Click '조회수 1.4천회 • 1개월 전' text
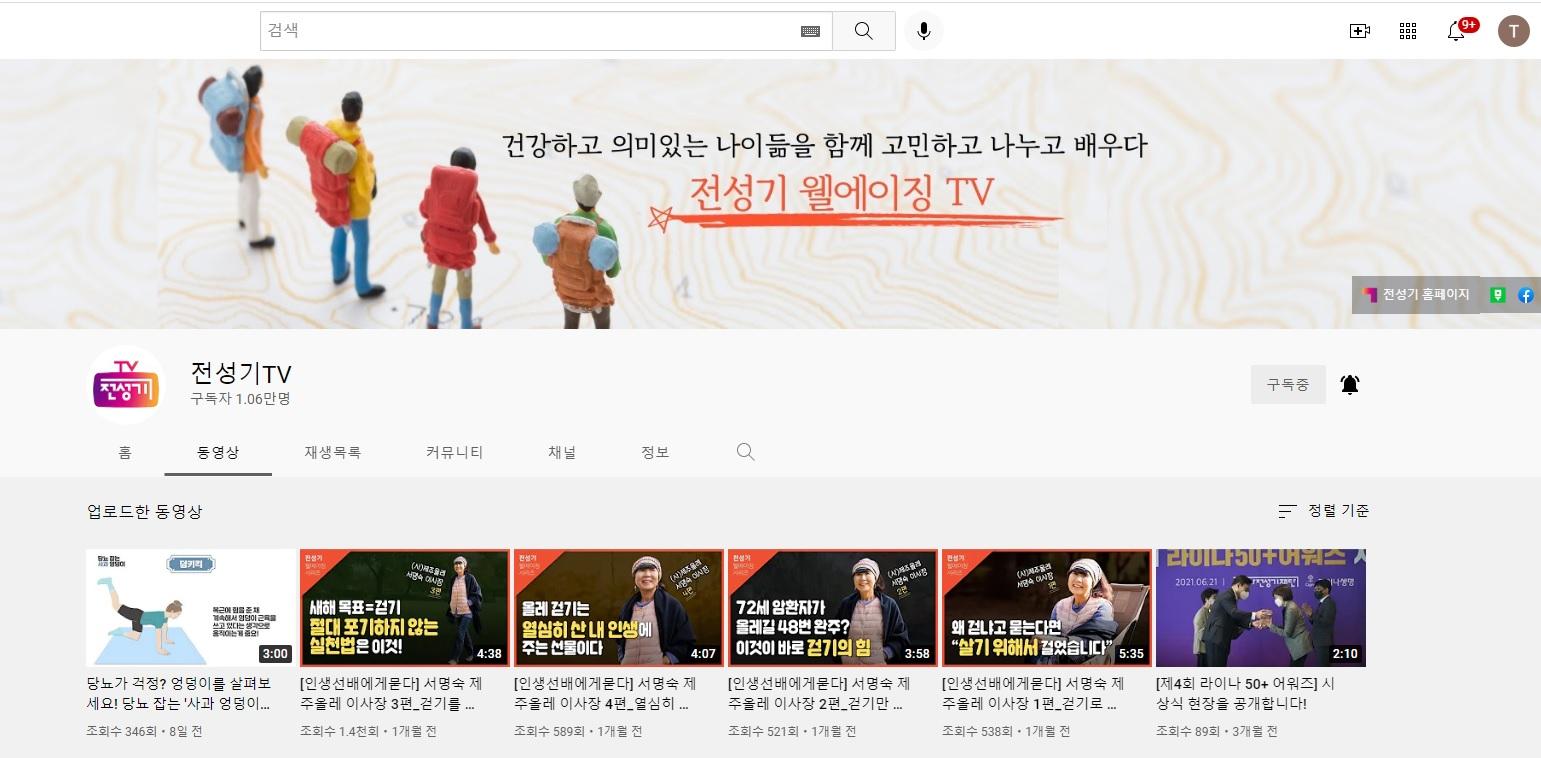1541x758 pixels. pos(368,731)
